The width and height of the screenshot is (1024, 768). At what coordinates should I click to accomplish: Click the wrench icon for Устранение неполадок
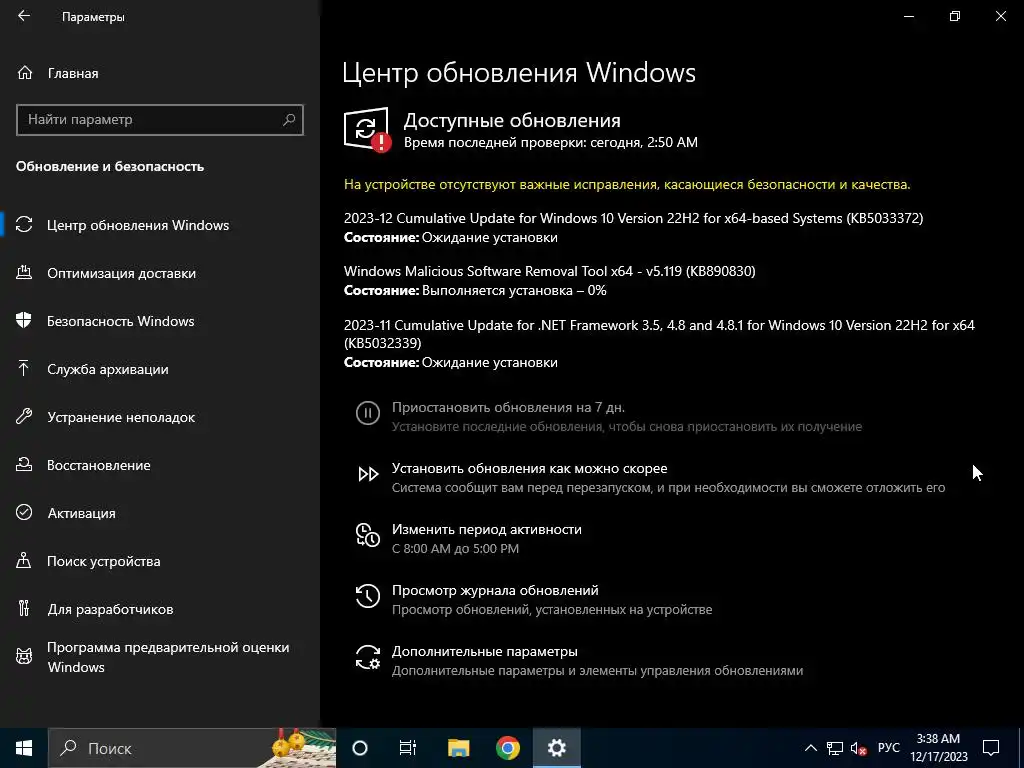coord(24,417)
